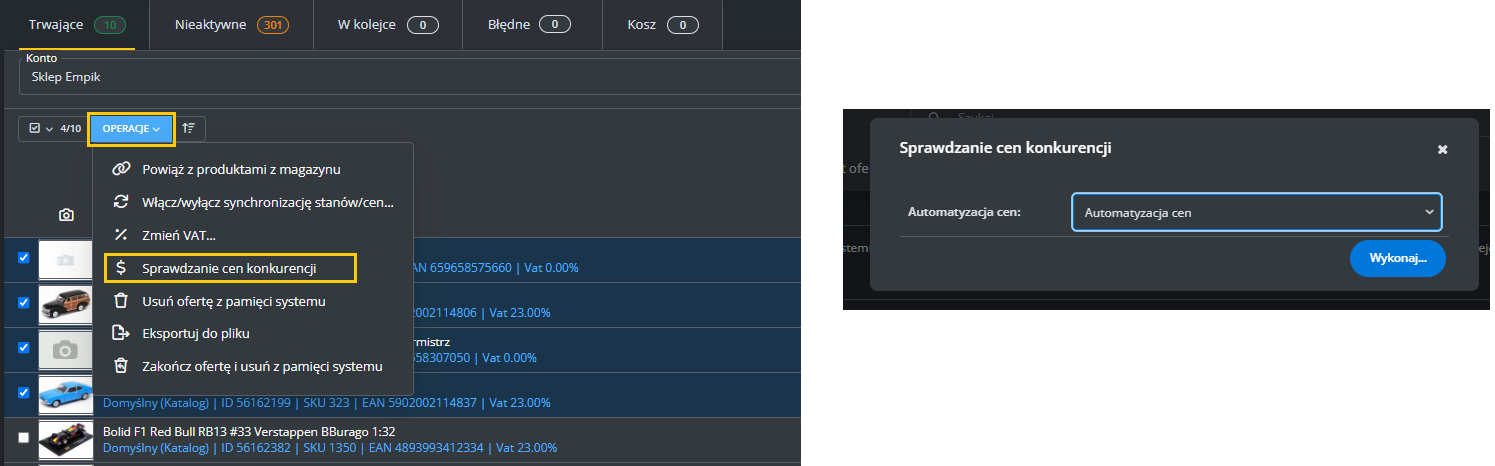
Task: Click the camera icon in the column header
Action: 66,215
